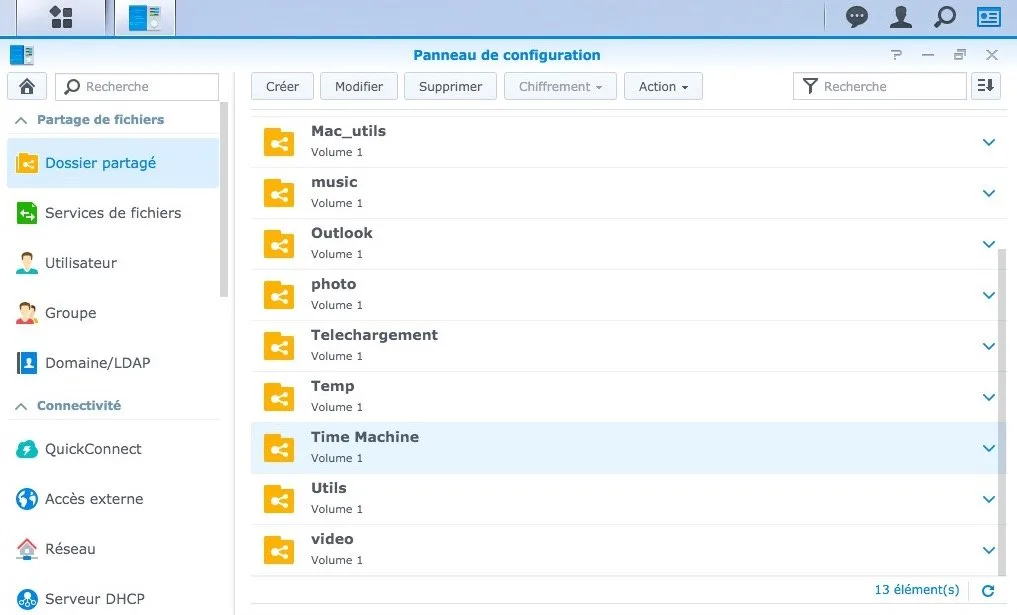Expand the Telechargement folder details chevron
The width and height of the screenshot is (1017, 615).
[988, 346]
